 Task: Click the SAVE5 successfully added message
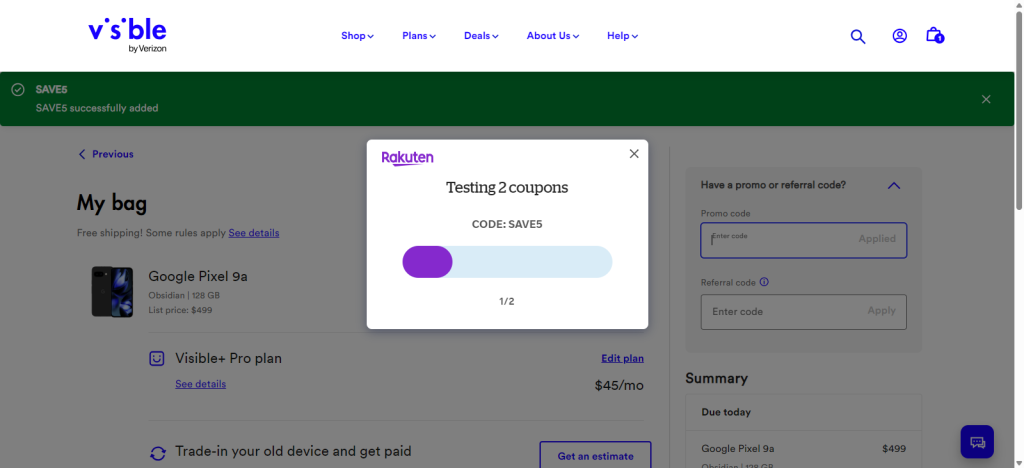pos(97,108)
